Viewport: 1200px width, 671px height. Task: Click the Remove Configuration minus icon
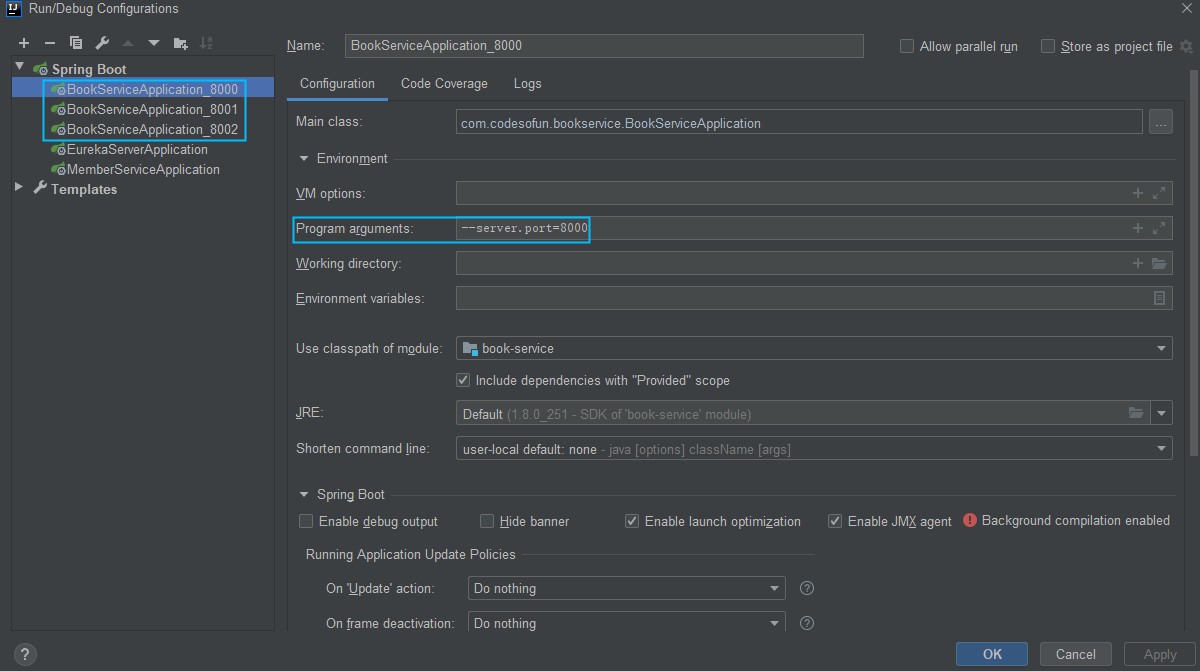pos(50,43)
